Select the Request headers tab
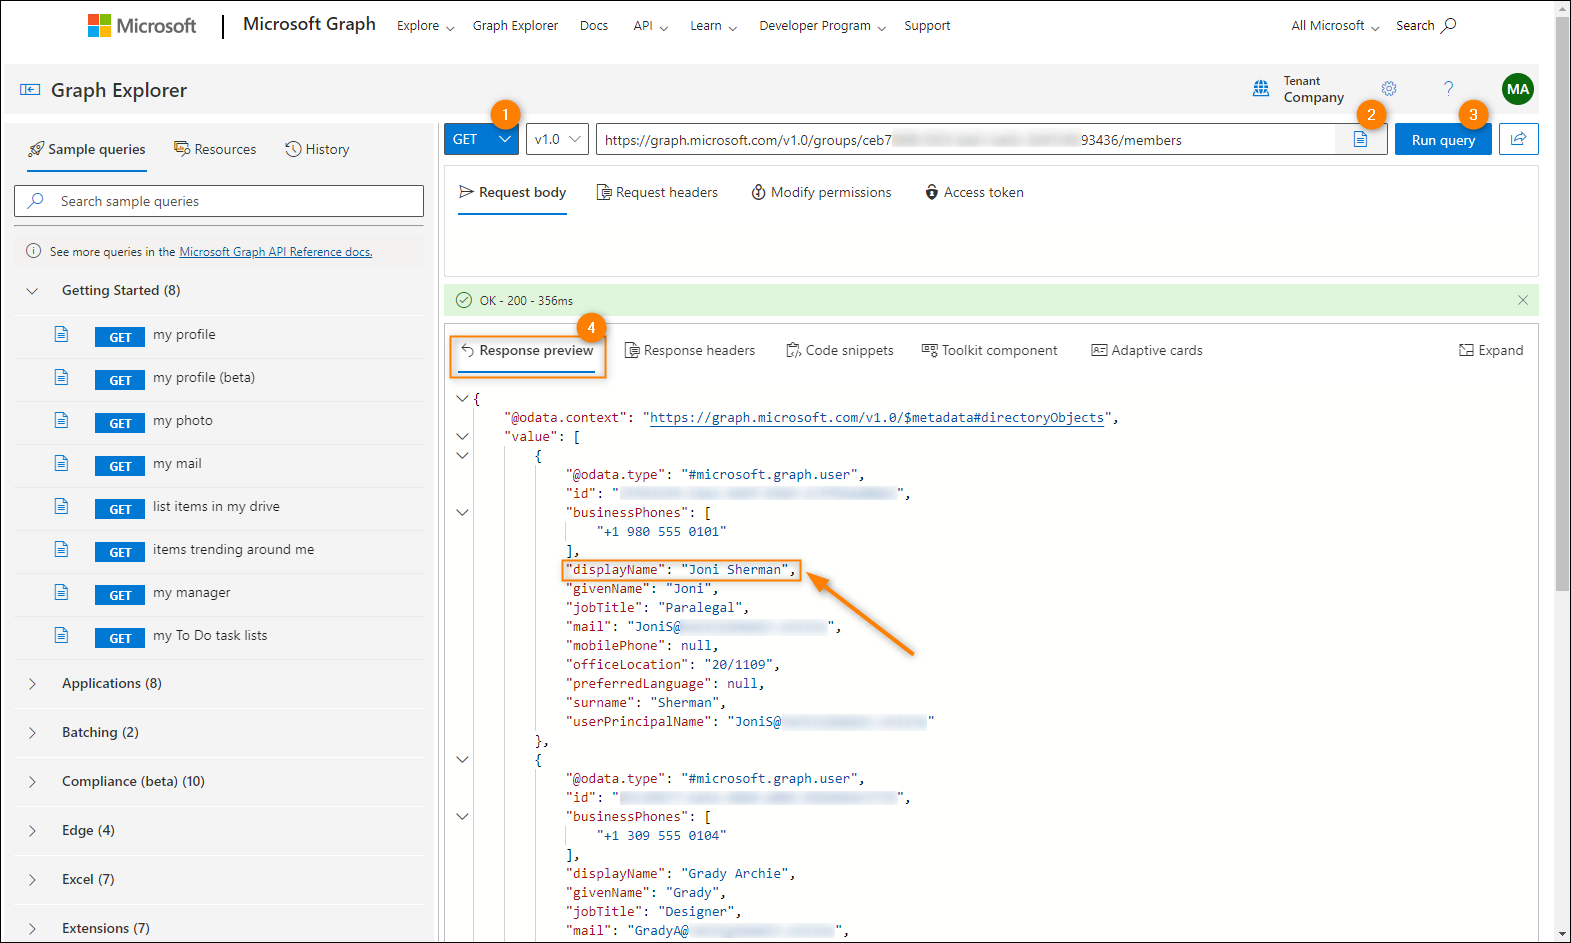 tap(657, 192)
